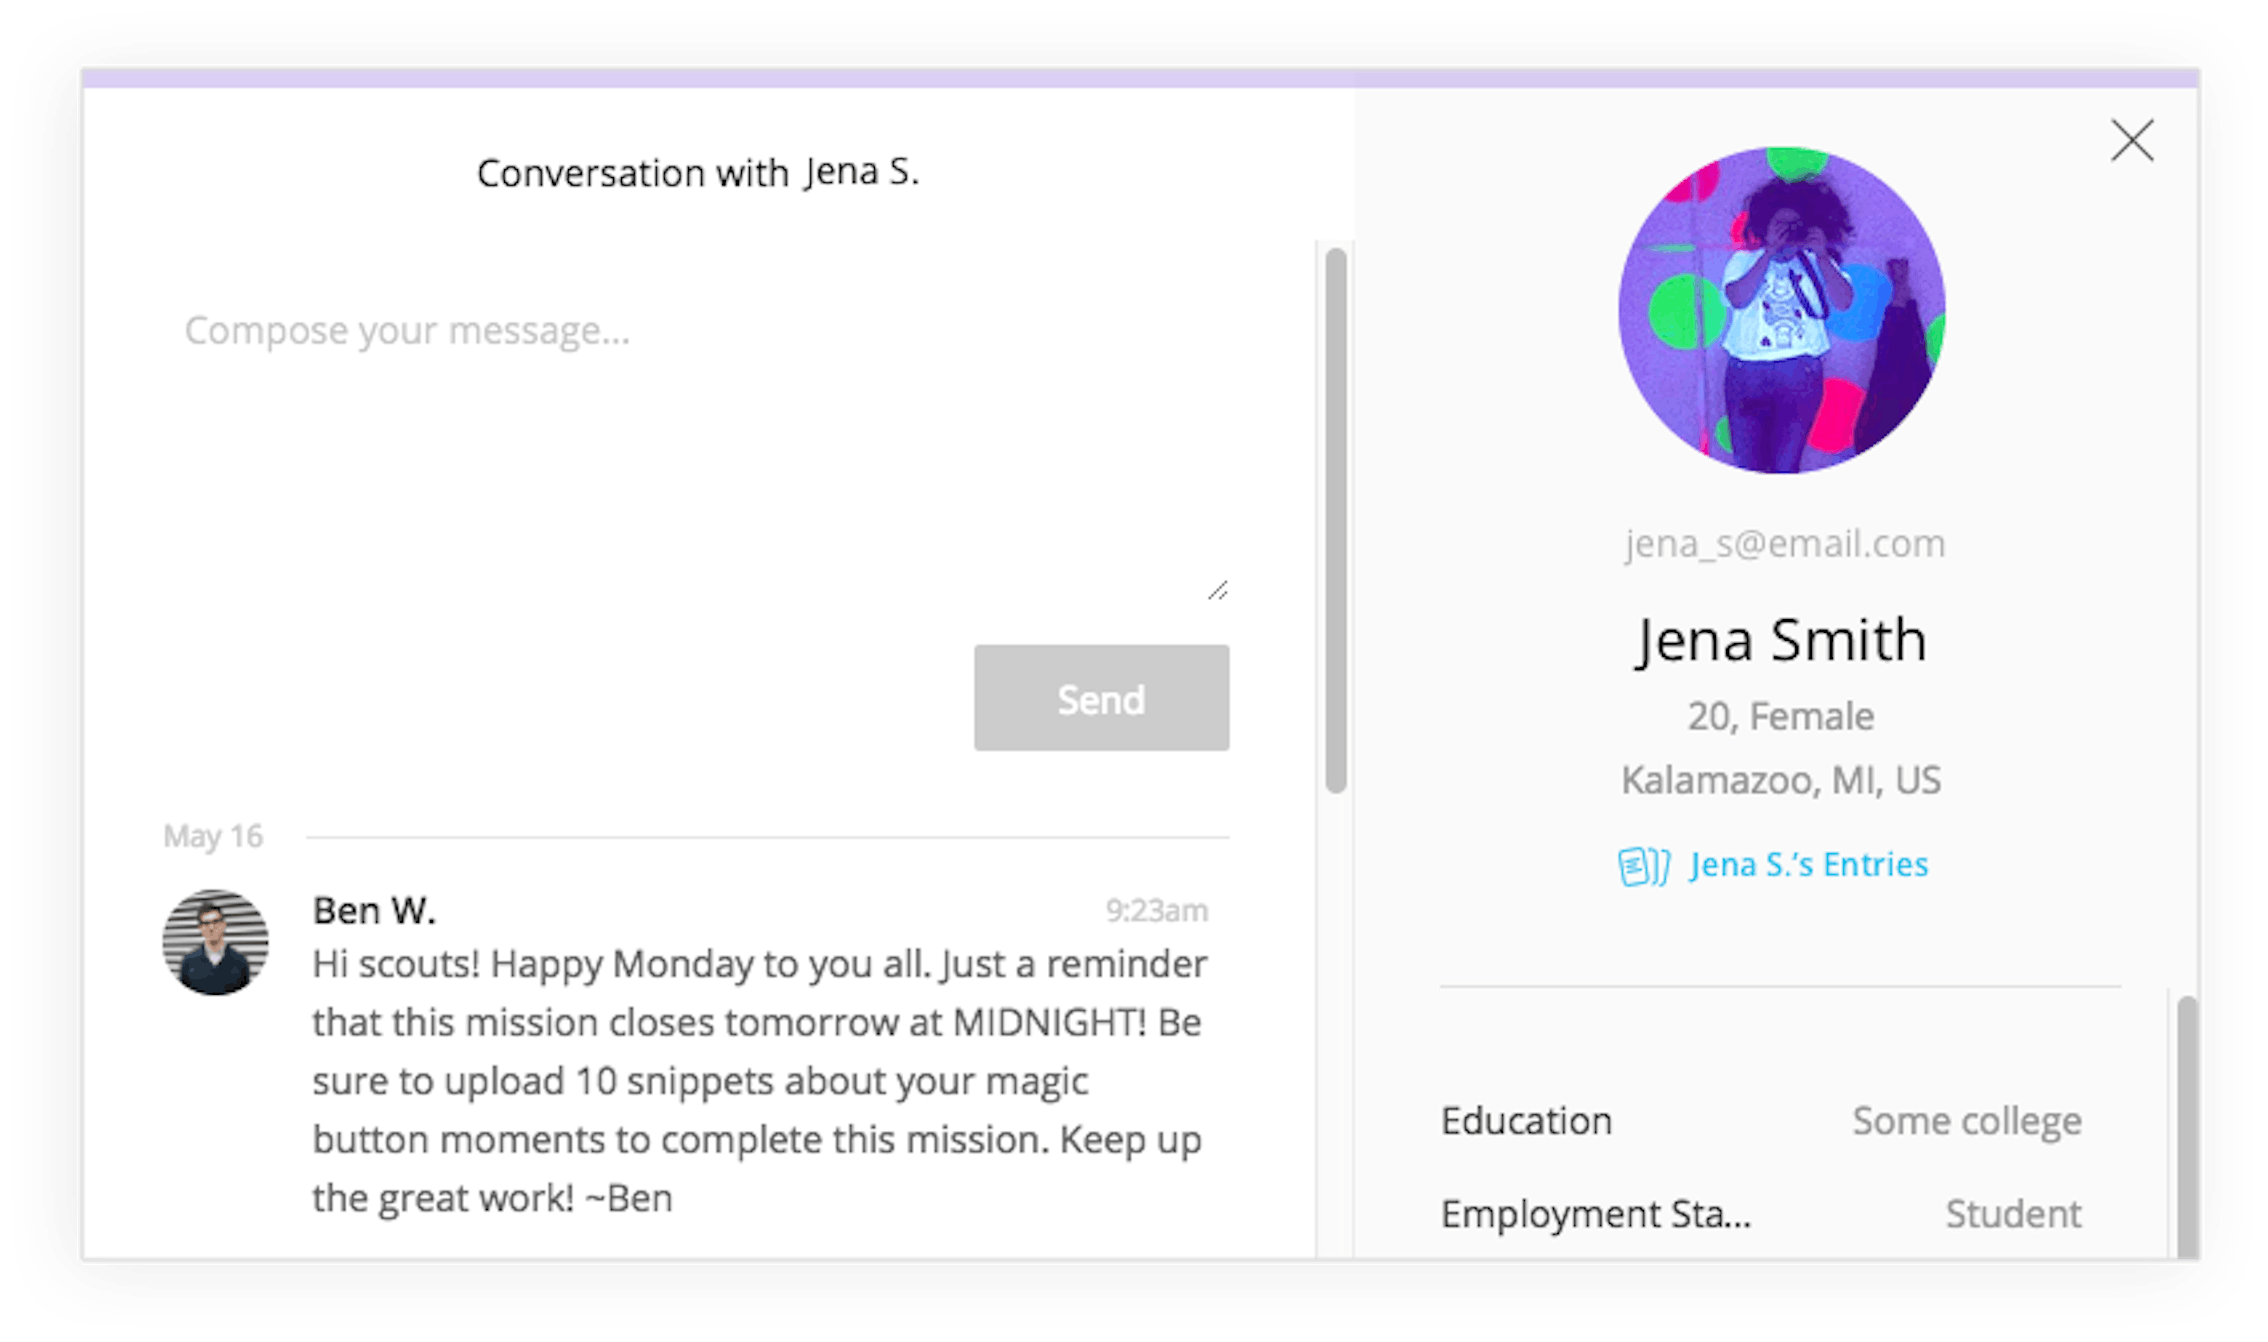
Task: Click Ben's reminder message text
Action: [760, 1081]
